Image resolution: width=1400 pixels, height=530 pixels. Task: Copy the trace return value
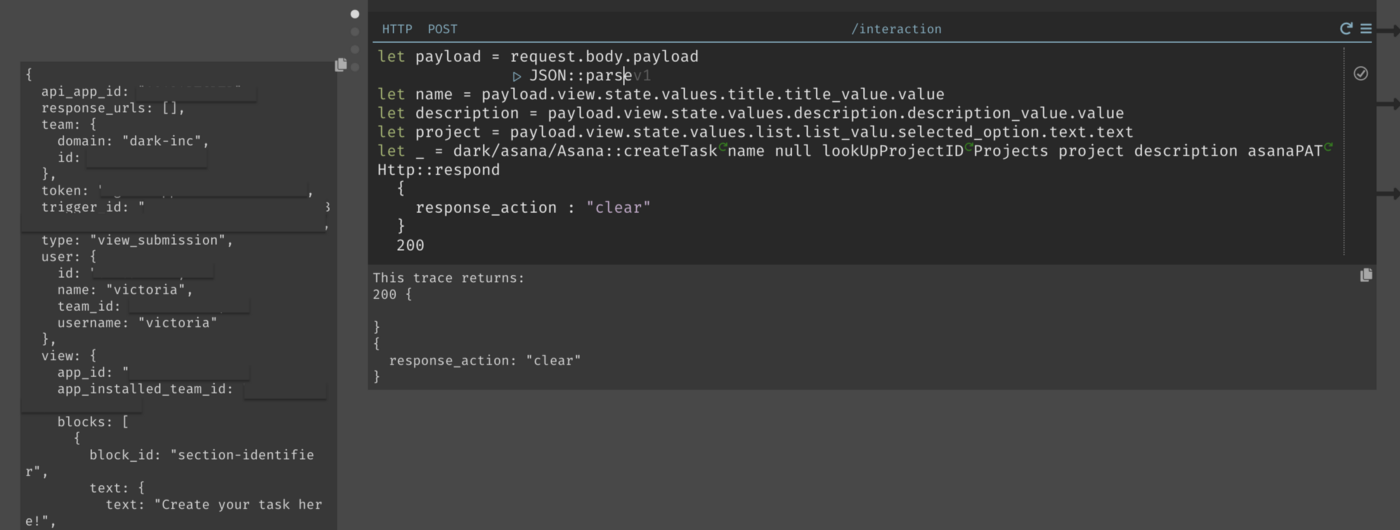tap(1366, 275)
